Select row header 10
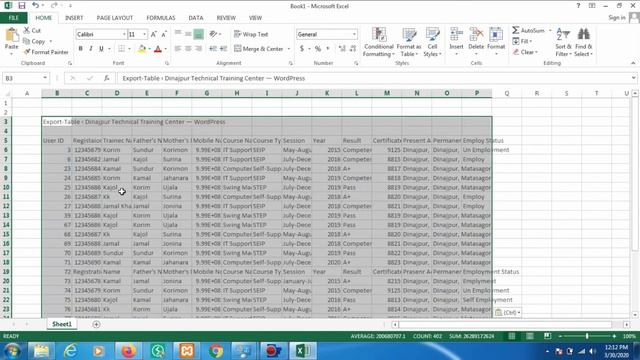Image resolution: width=640 pixels, height=360 pixels. (x=6, y=187)
